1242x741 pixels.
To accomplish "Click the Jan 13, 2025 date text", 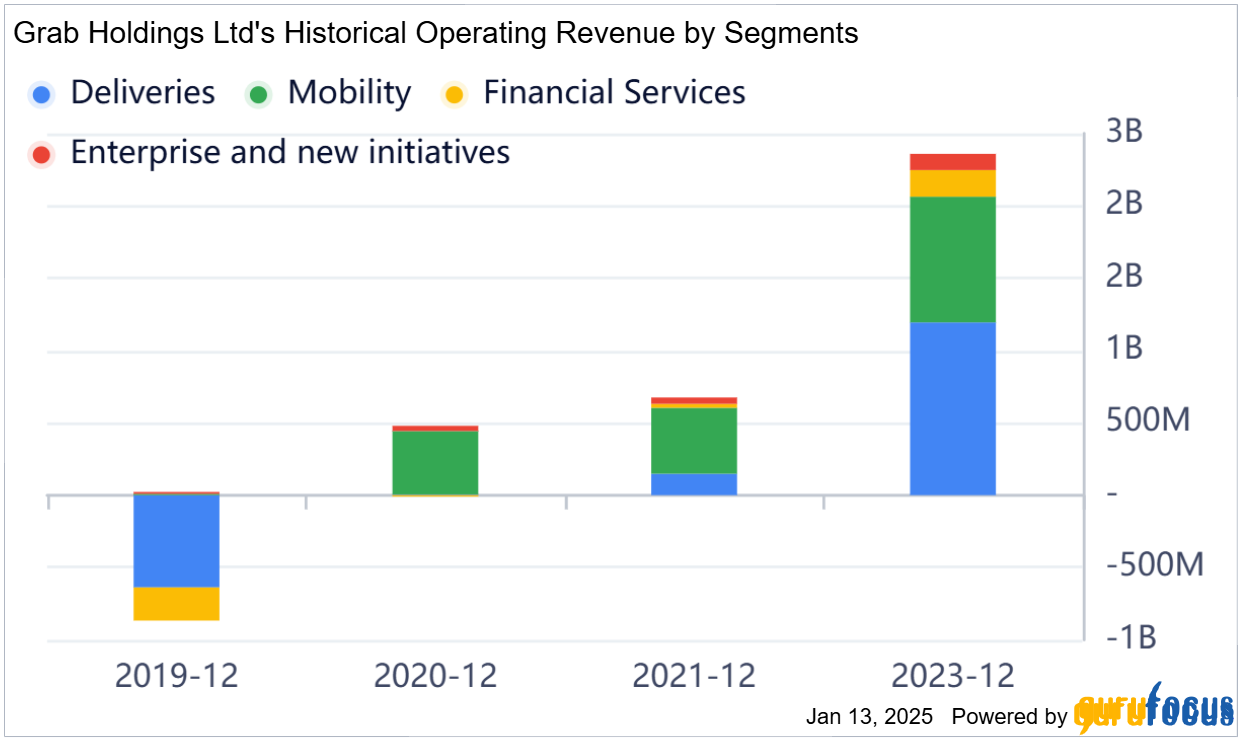I will tap(869, 717).
